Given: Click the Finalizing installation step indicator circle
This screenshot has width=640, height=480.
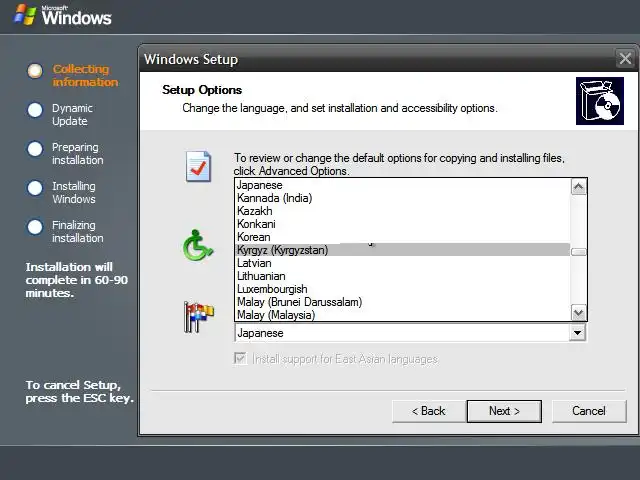Looking at the screenshot, I should 35,227.
